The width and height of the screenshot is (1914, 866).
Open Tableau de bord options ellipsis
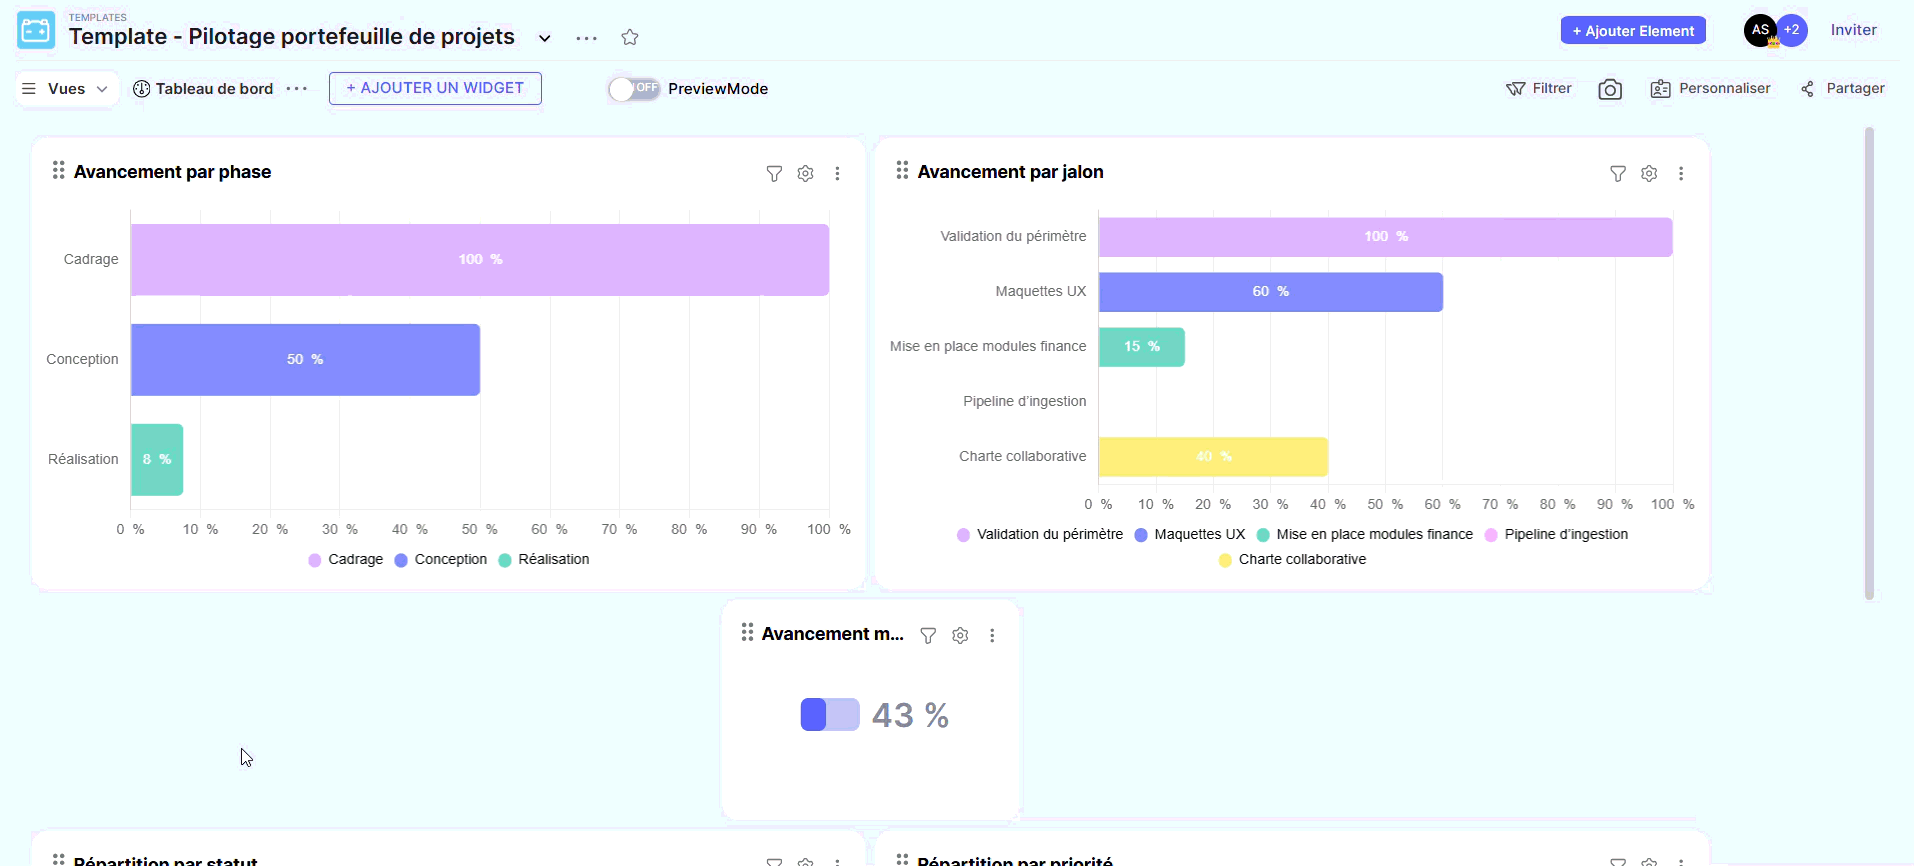click(297, 89)
